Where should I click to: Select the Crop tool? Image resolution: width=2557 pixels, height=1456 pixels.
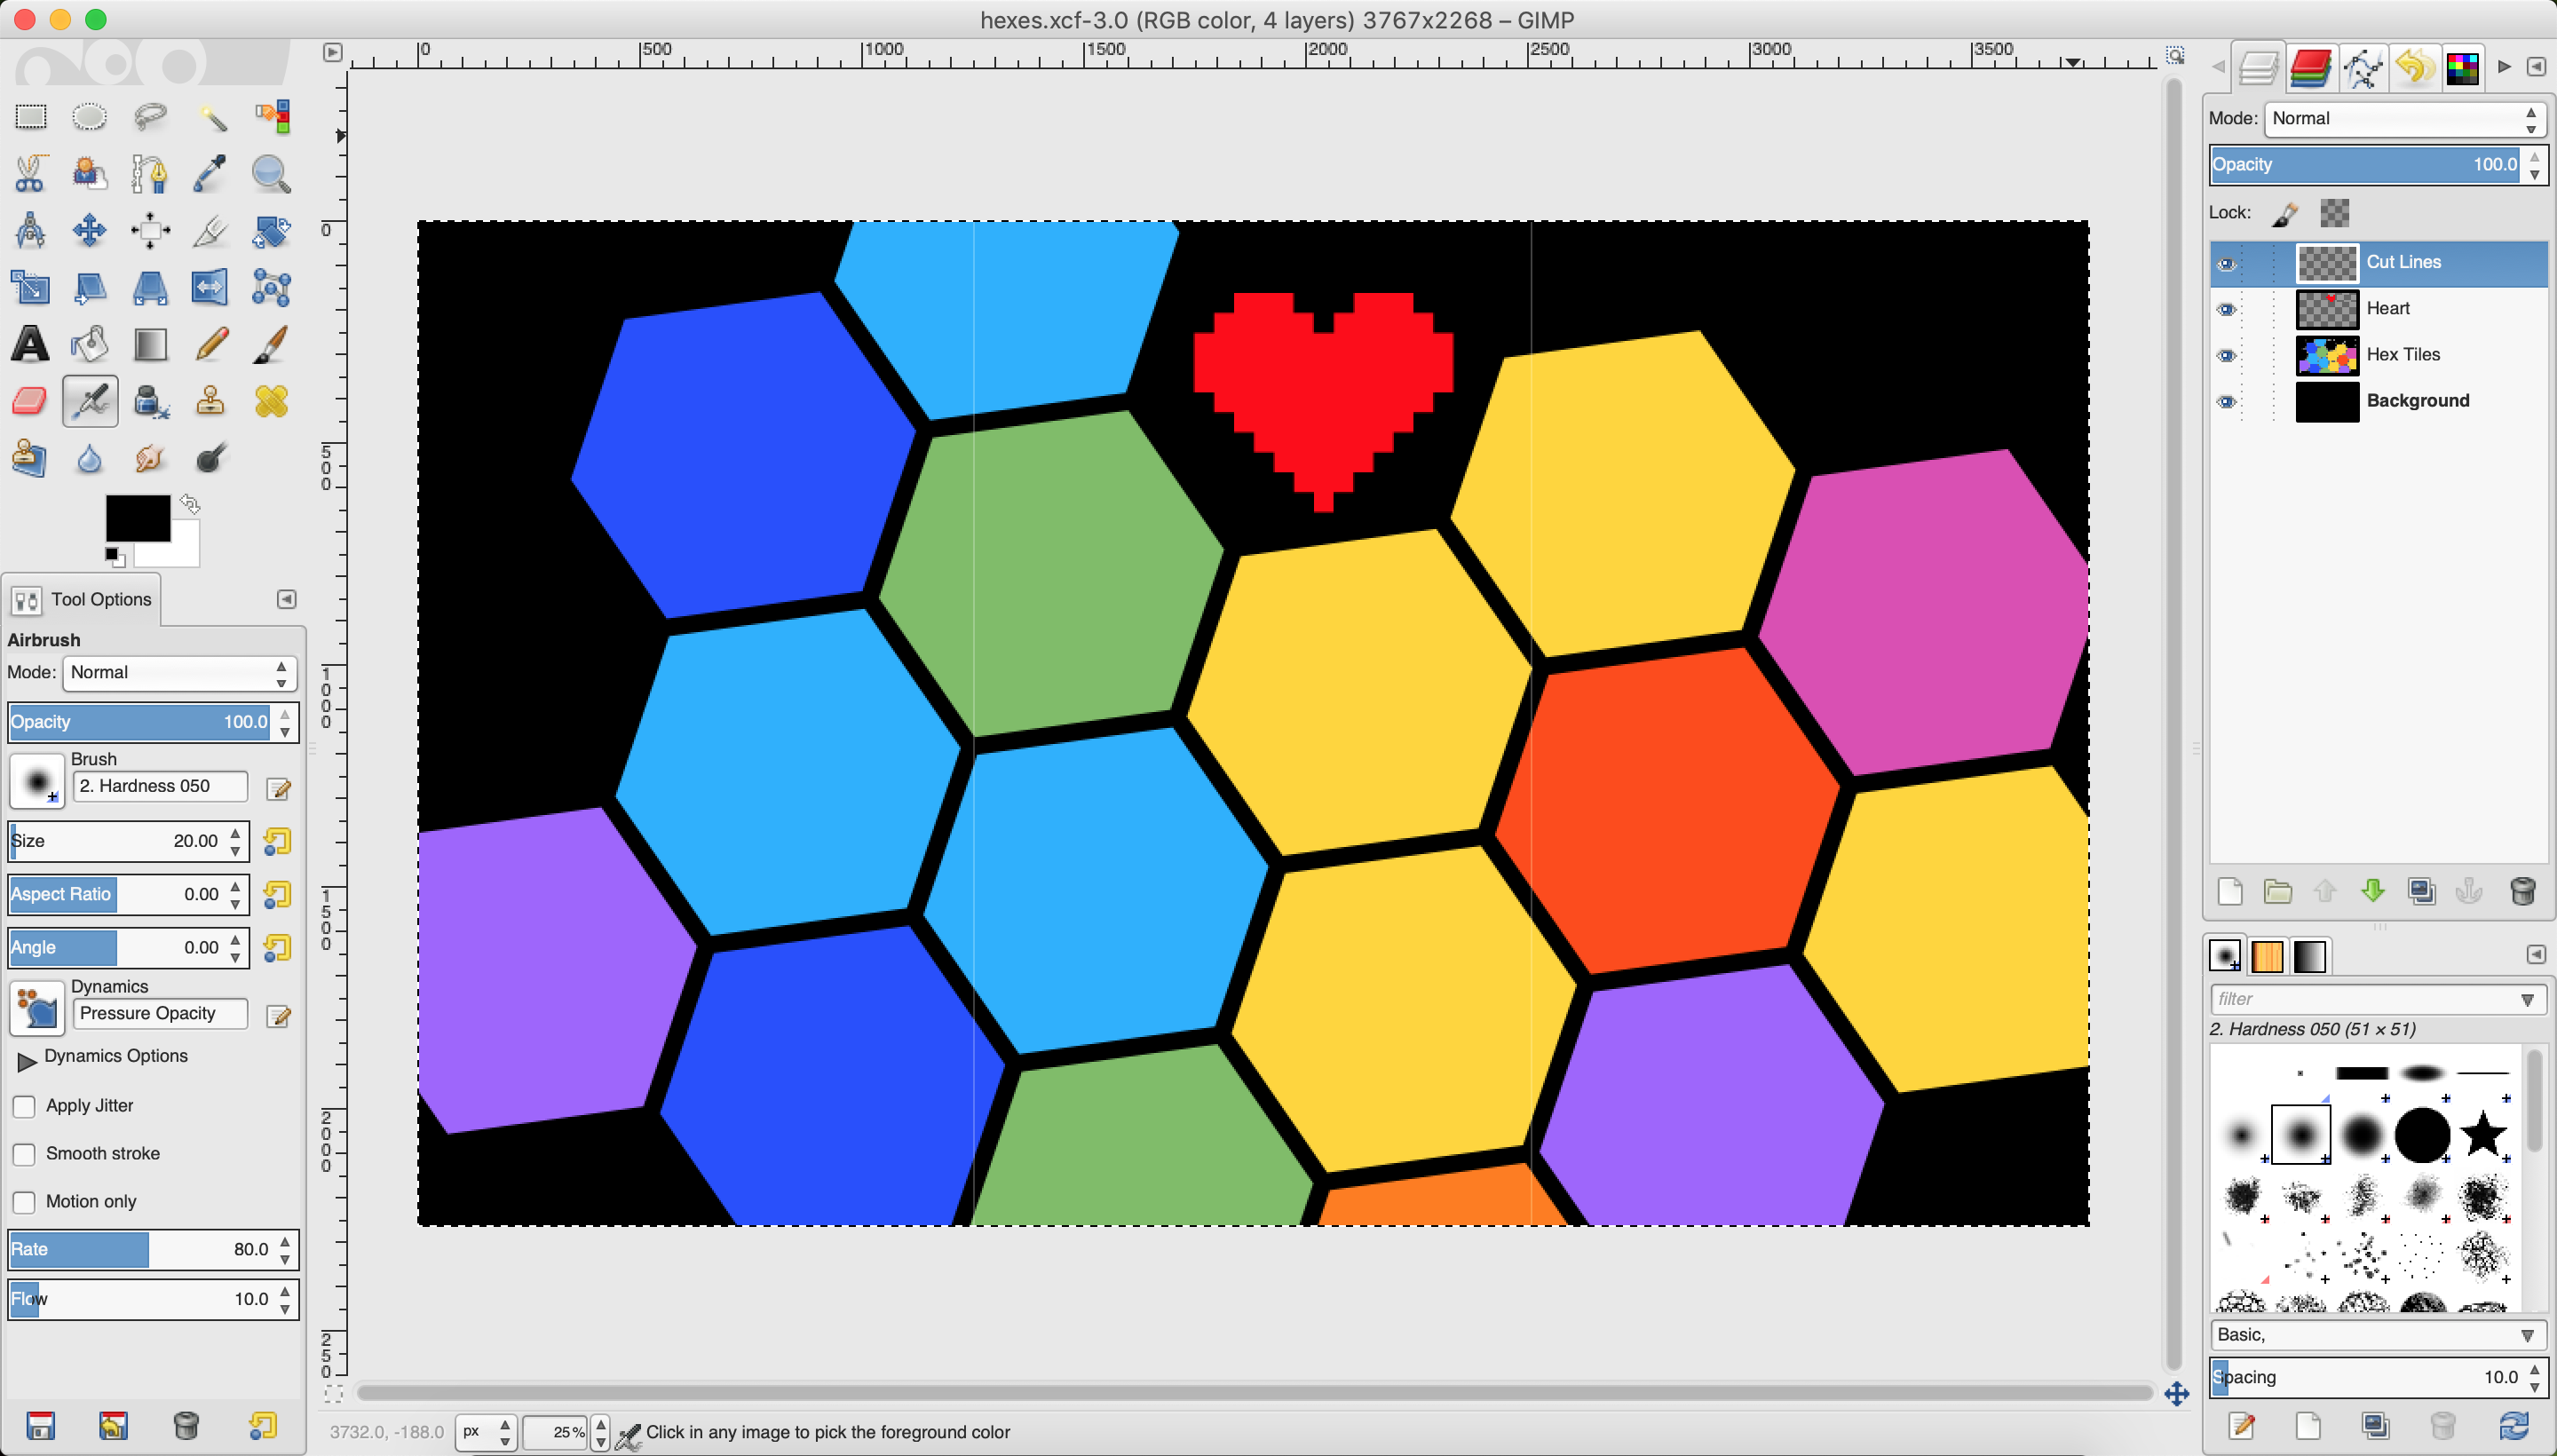coord(211,231)
